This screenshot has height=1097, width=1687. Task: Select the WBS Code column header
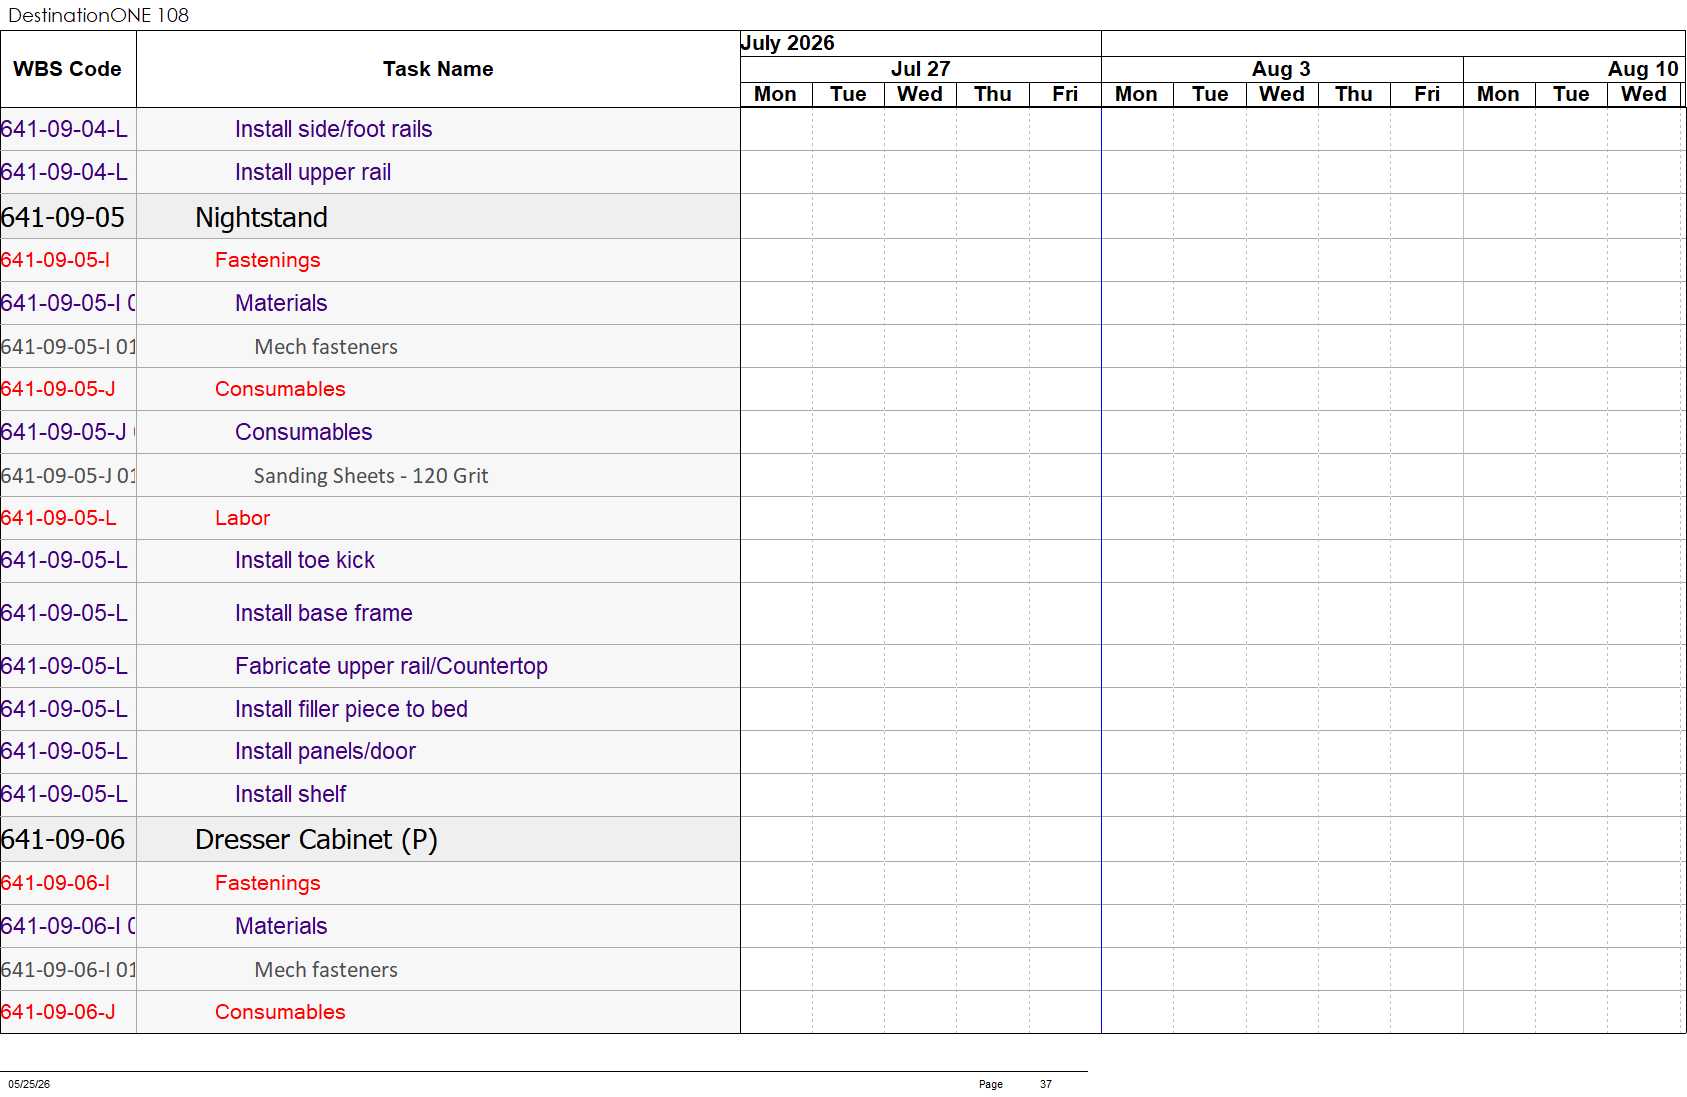67,69
